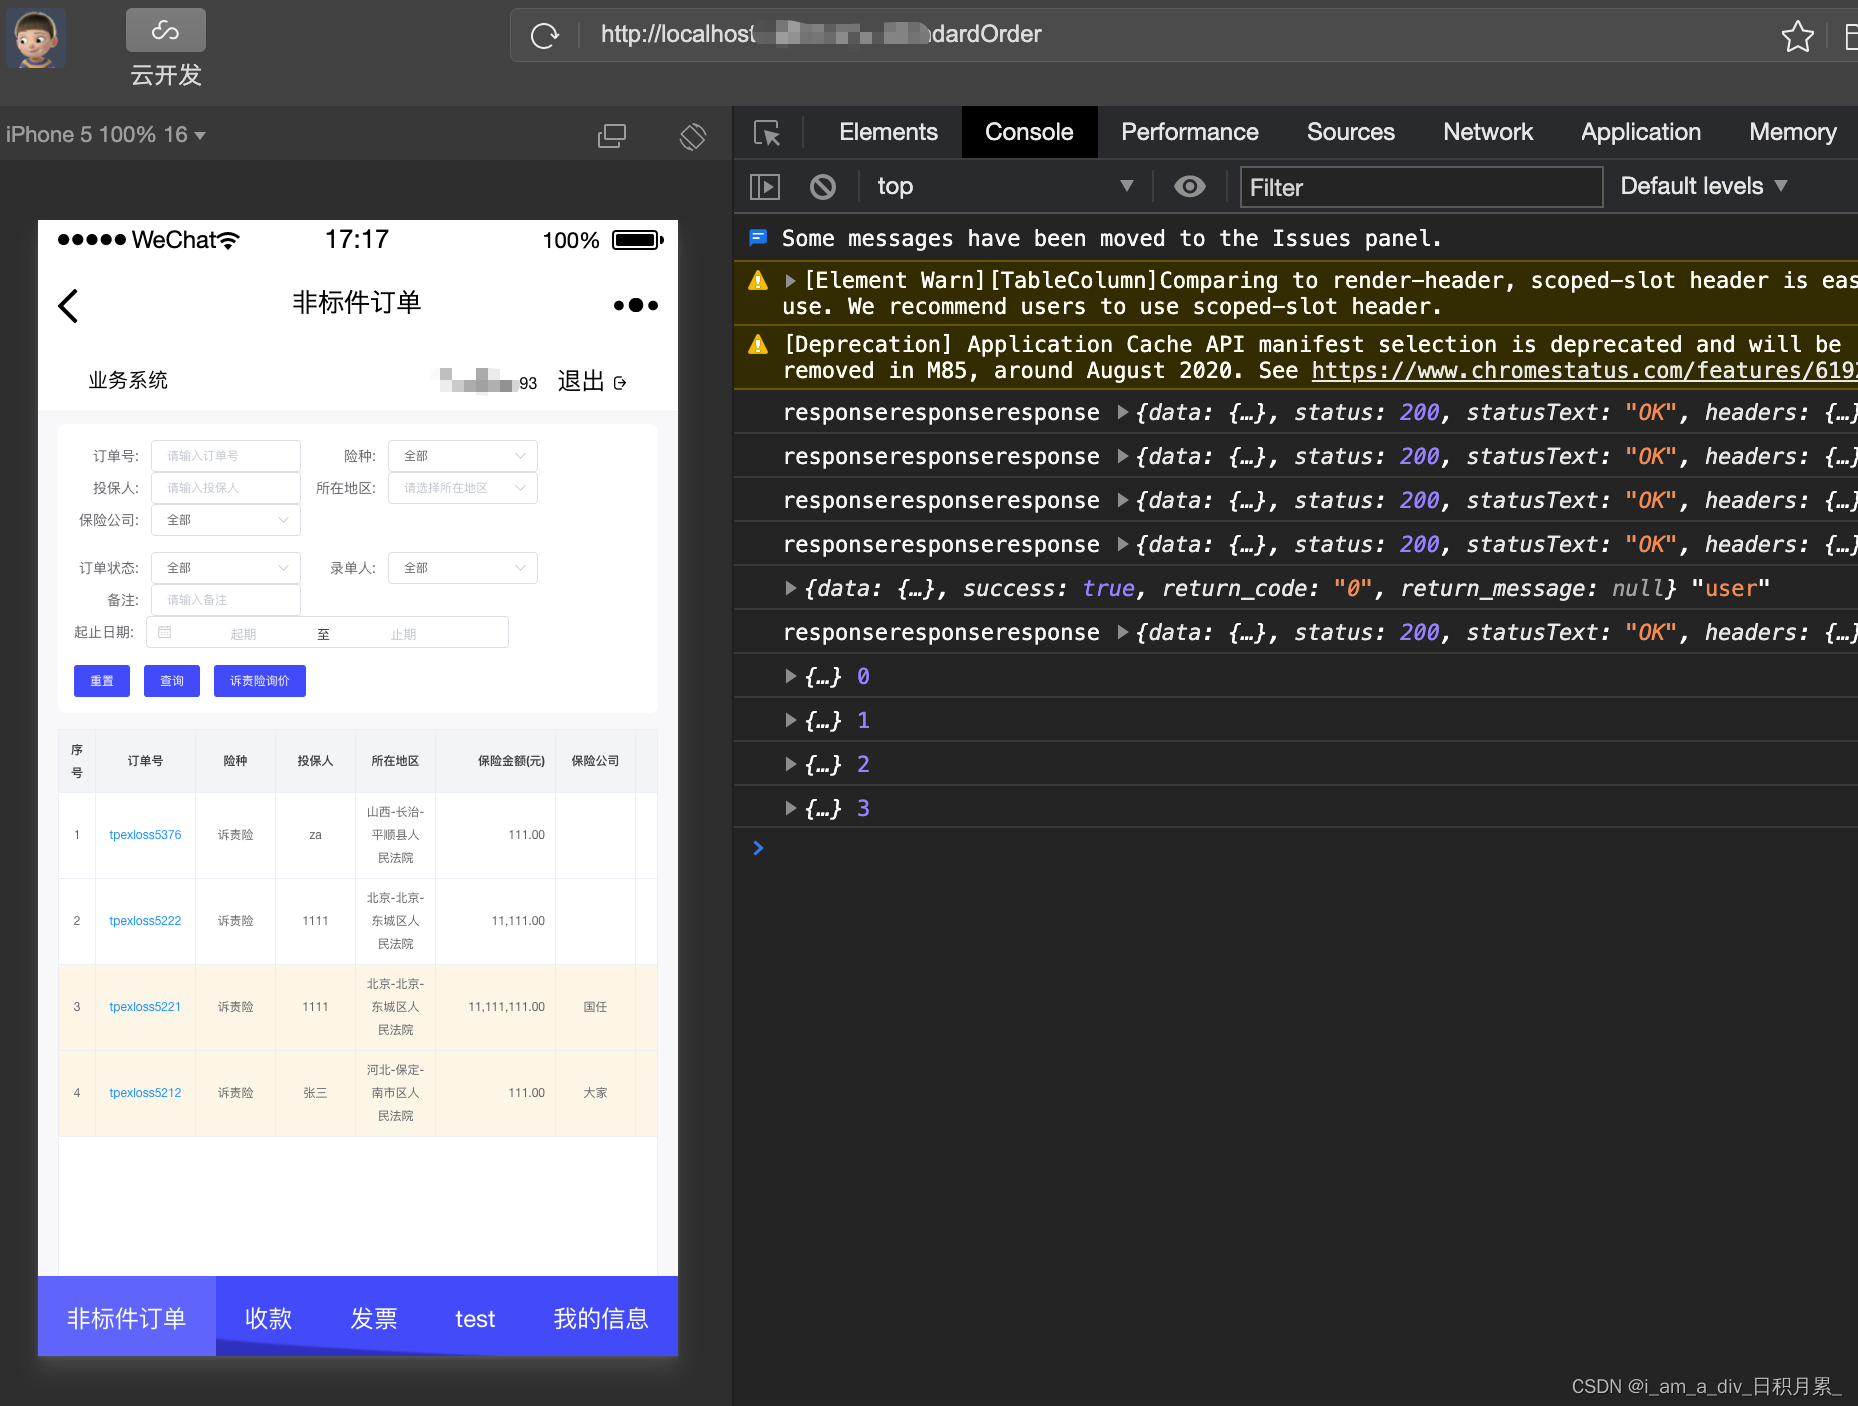Open the 订单状态 dropdown

click(226, 568)
